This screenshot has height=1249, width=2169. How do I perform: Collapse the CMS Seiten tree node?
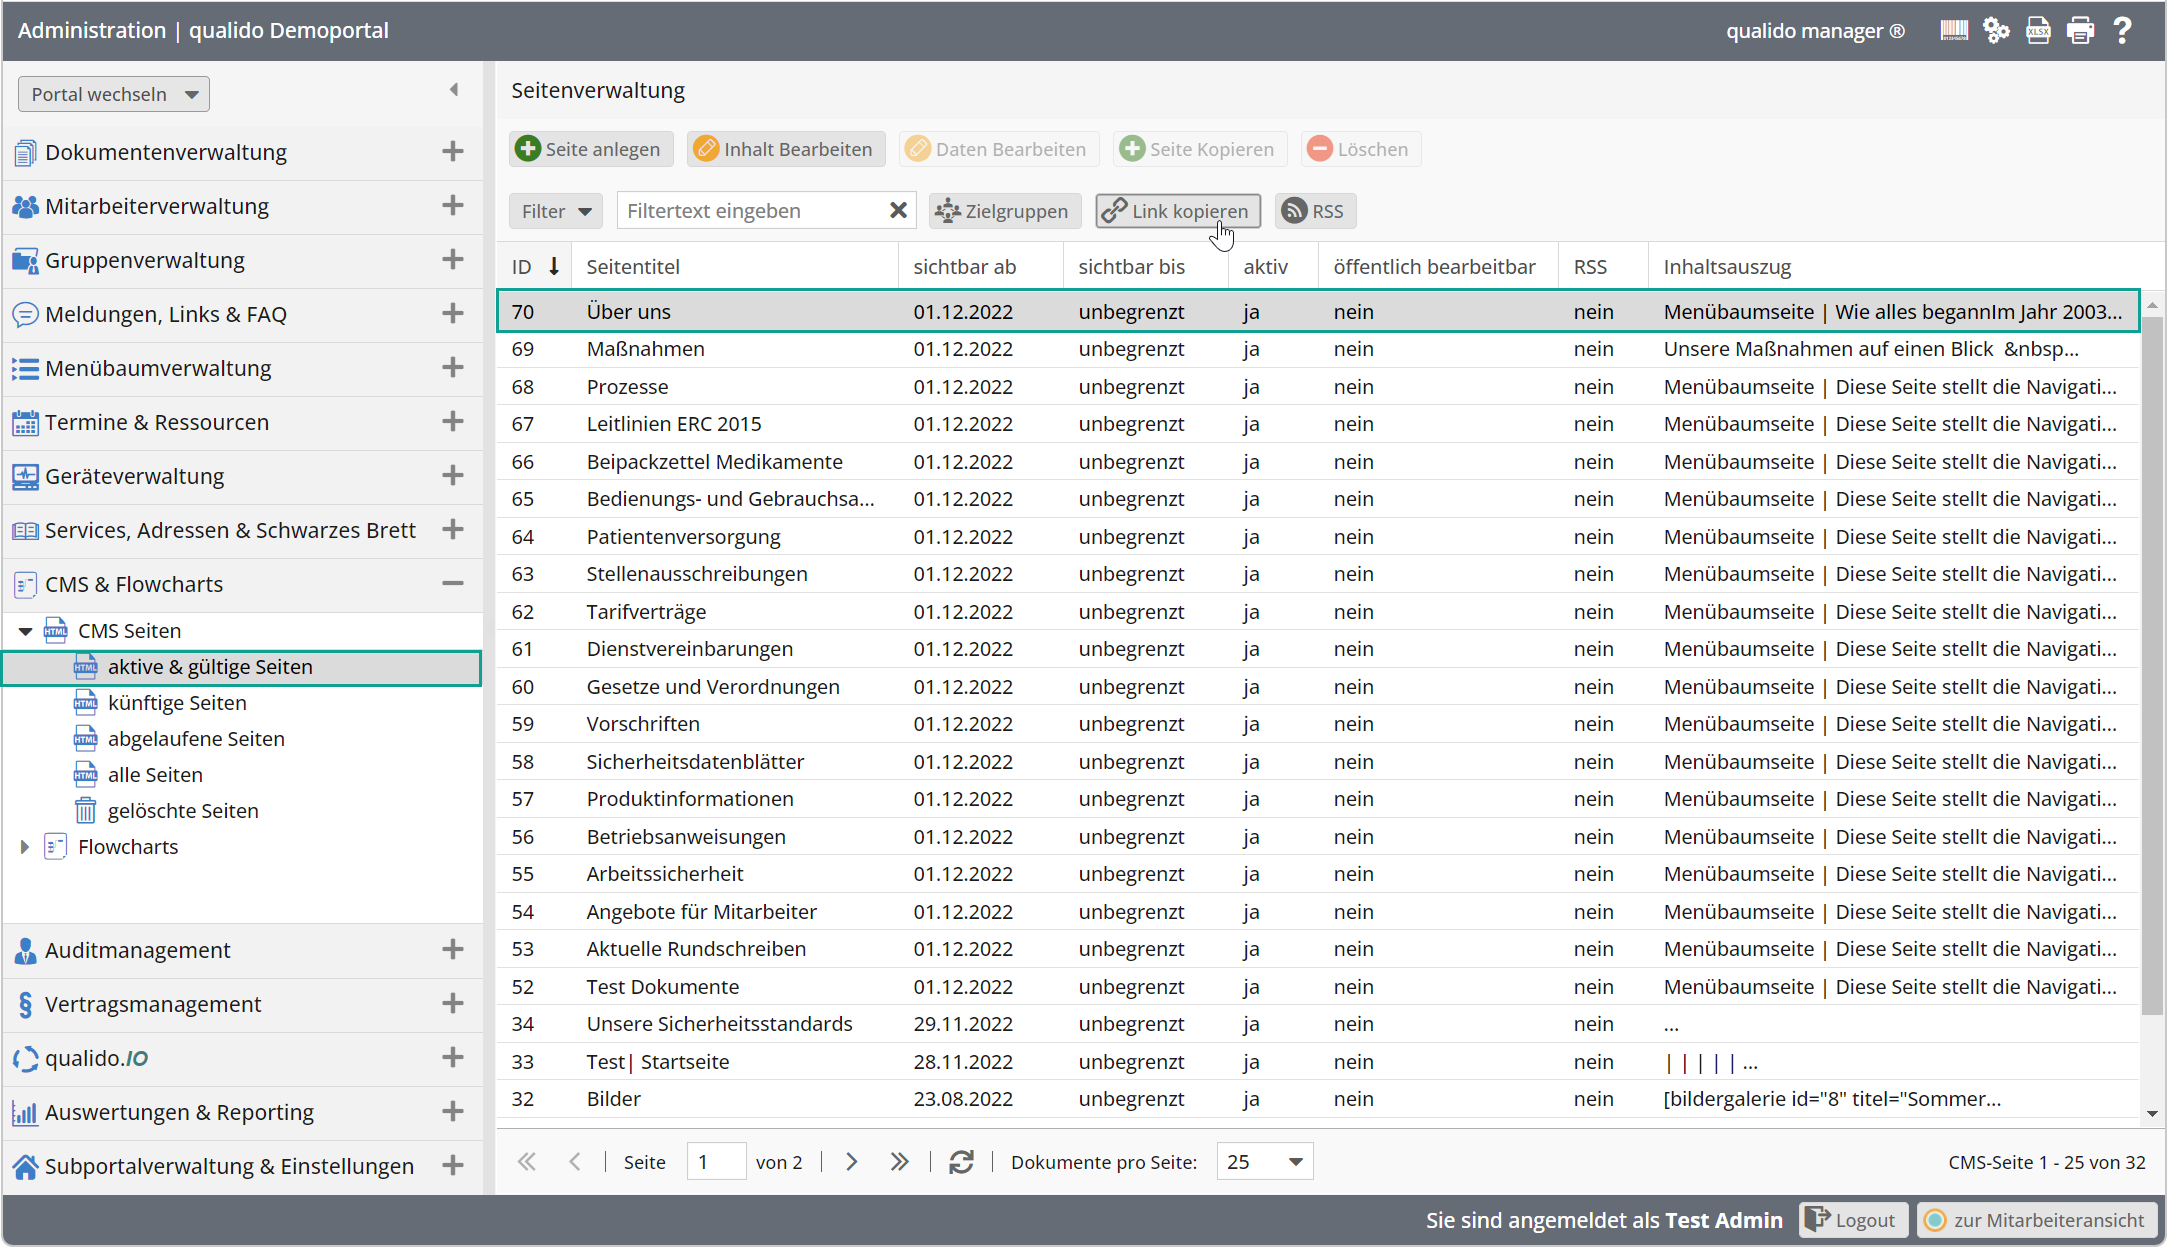pyautogui.click(x=26, y=631)
